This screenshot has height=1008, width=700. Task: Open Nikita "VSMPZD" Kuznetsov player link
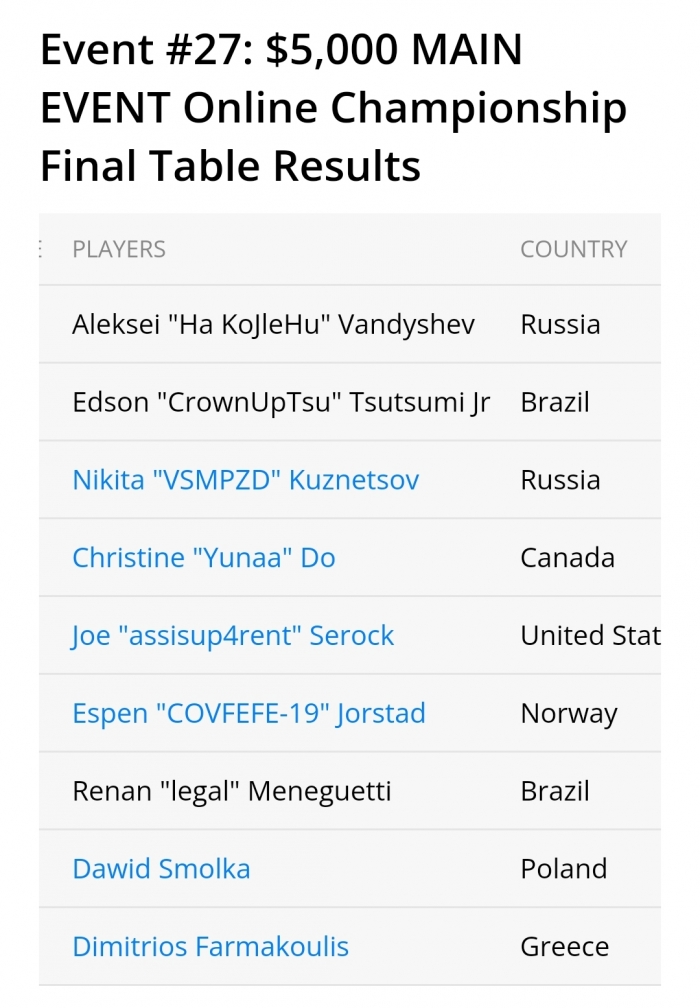click(x=246, y=480)
